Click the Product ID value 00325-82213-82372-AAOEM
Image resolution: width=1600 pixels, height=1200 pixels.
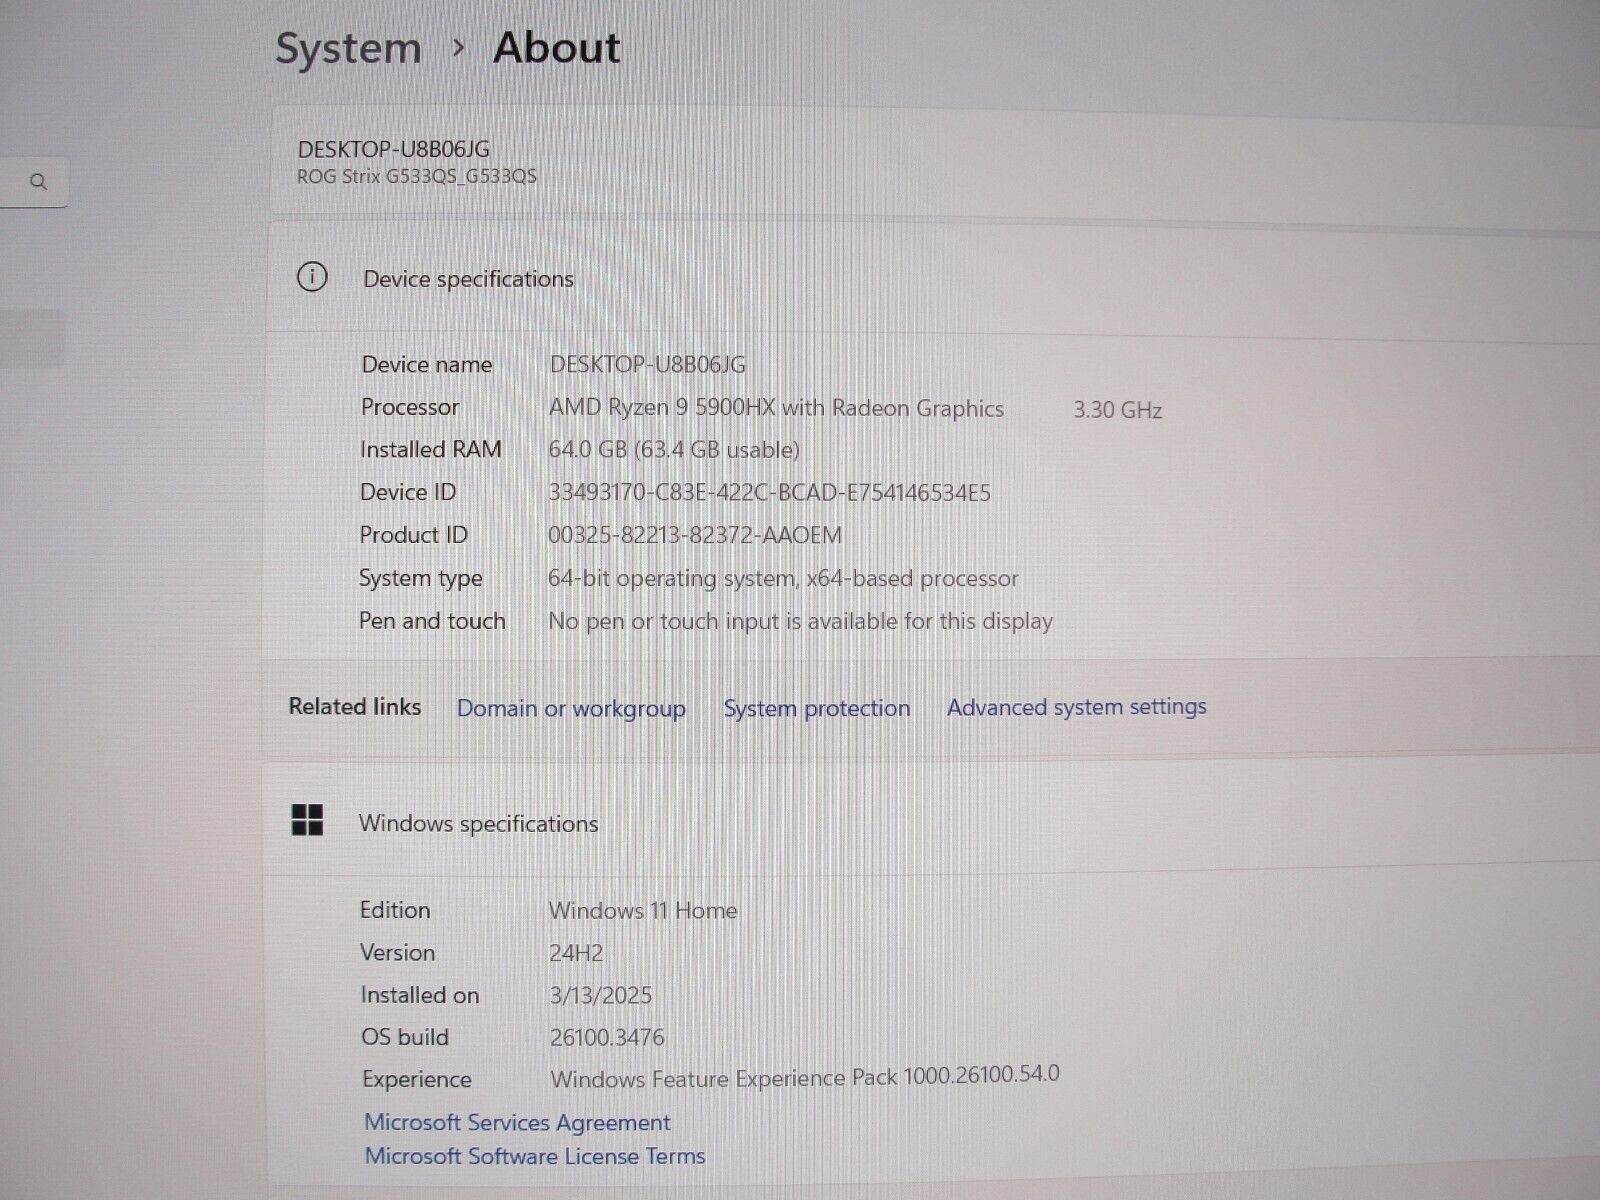pyautogui.click(x=695, y=535)
